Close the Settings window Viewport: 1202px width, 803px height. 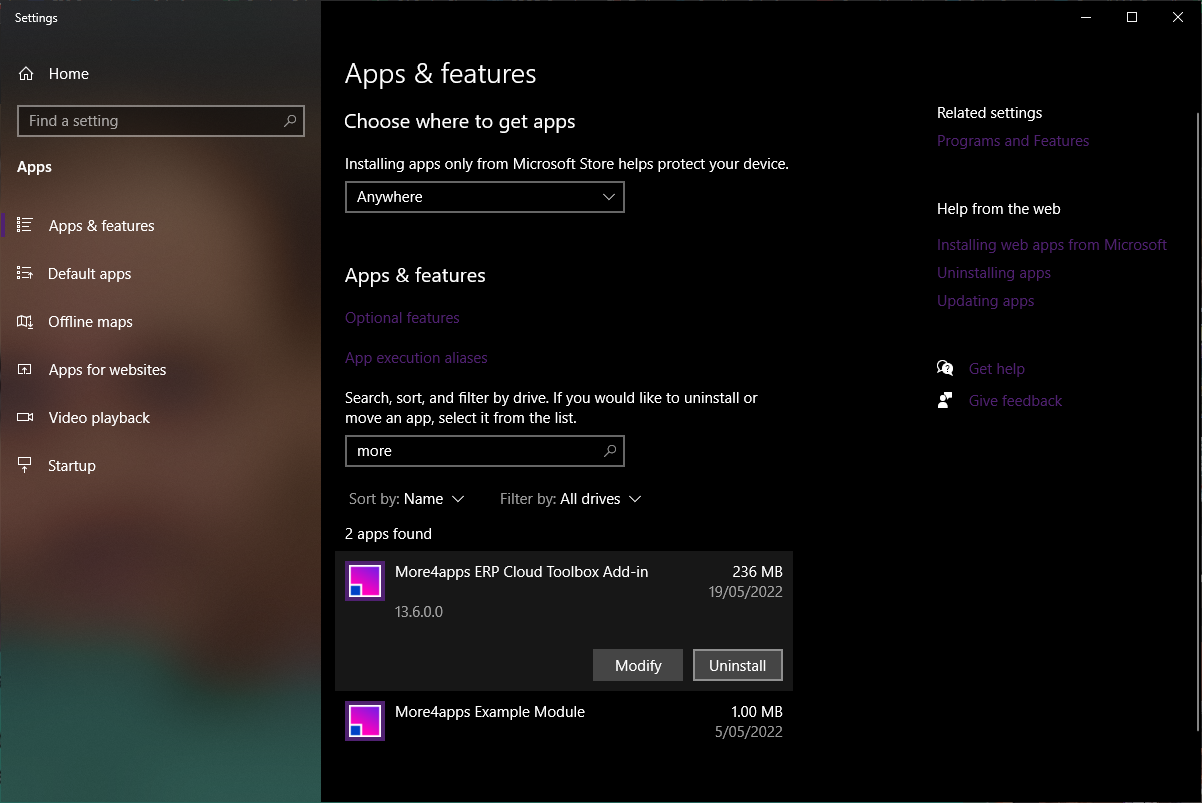[1178, 17]
